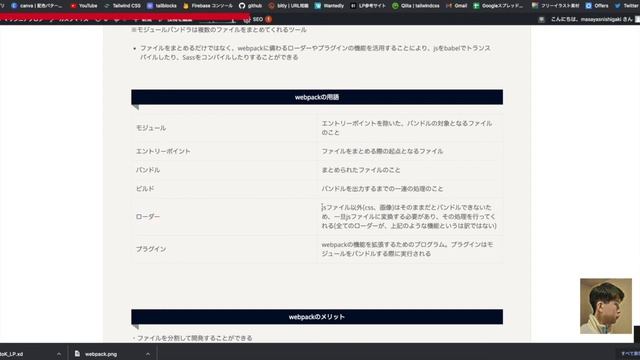The image size is (640, 360).
Task: Open masayasnishigaki user greeting menu
Action: coord(591,19)
